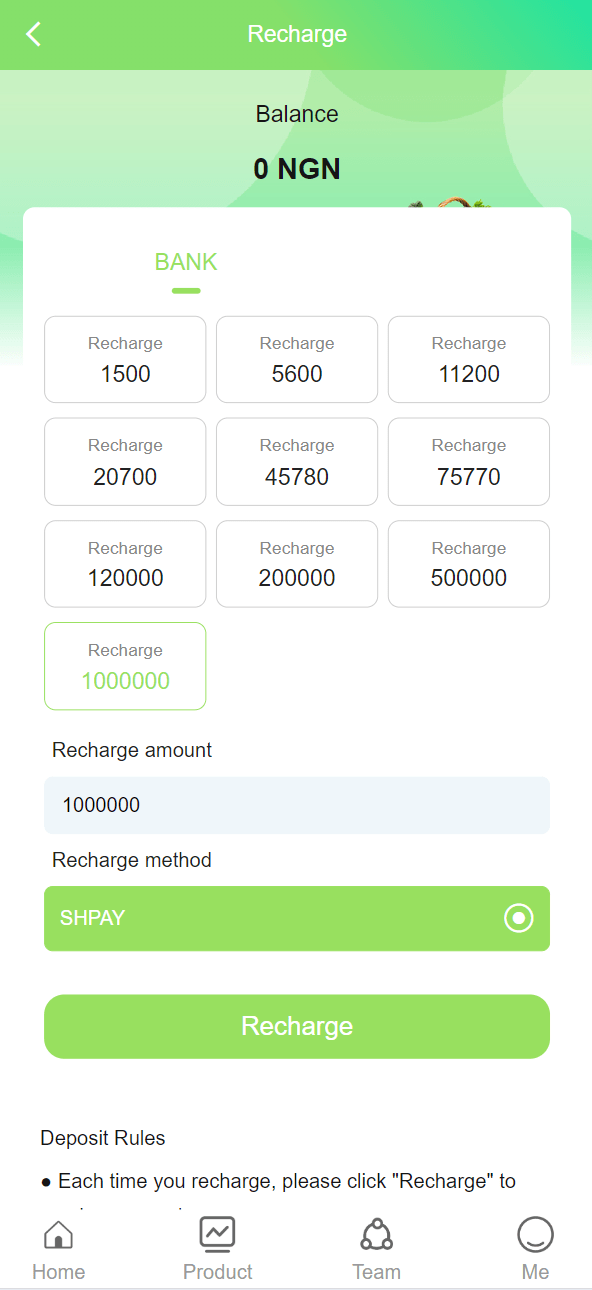Open the Home tab icon
This screenshot has height=1290, width=592.
(x=58, y=1235)
